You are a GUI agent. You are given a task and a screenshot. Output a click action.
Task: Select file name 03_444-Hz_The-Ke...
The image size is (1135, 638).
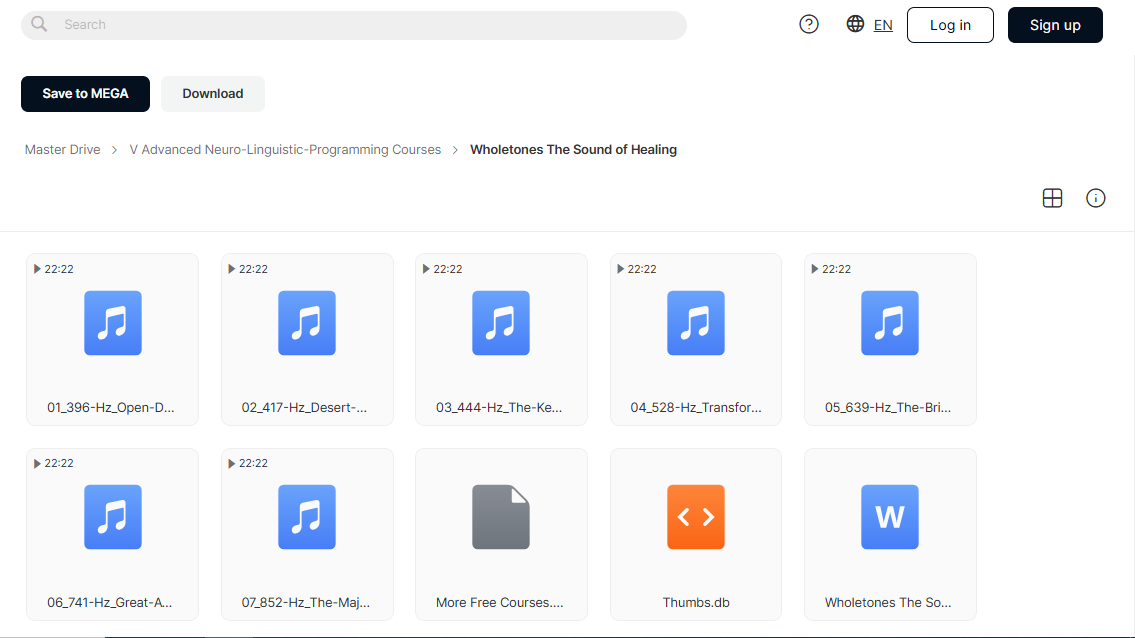click(499, 408)
